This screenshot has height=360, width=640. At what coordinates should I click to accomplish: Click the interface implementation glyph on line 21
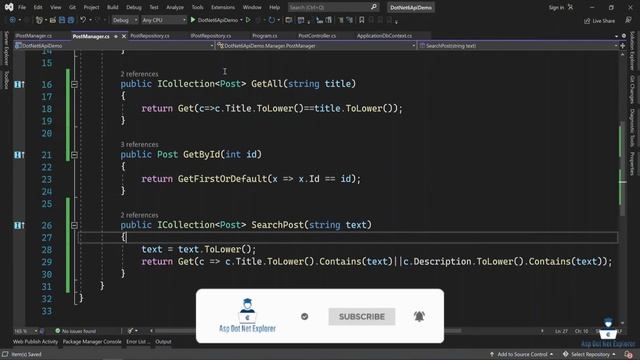[19, 155]
